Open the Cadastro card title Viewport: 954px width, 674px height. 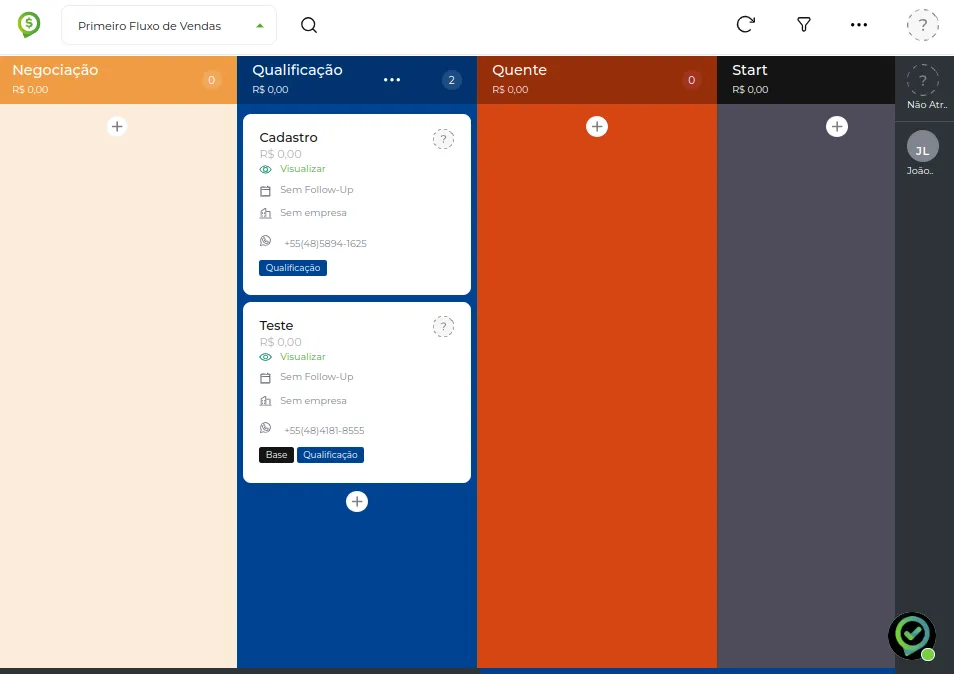tap(288, 137)
